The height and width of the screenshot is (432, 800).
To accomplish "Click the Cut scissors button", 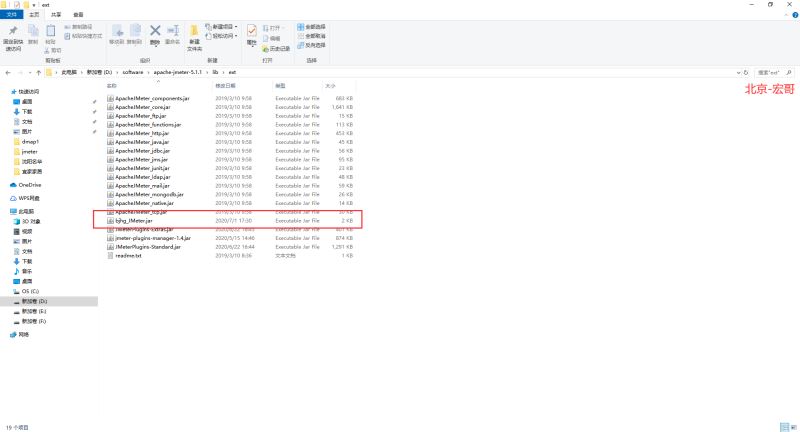I will point(53,50).
